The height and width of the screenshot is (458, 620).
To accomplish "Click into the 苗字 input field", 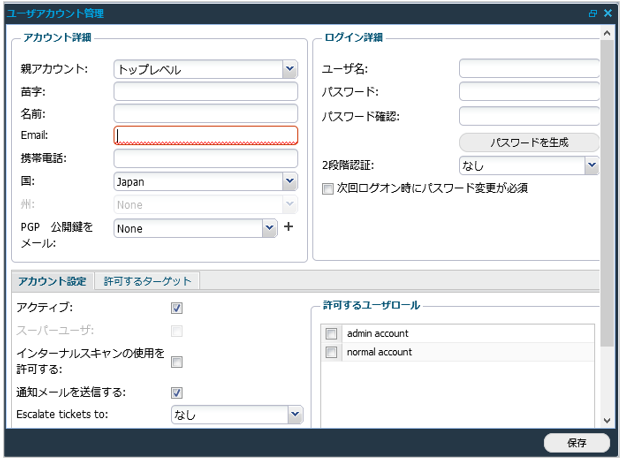I will click(206, 92).
